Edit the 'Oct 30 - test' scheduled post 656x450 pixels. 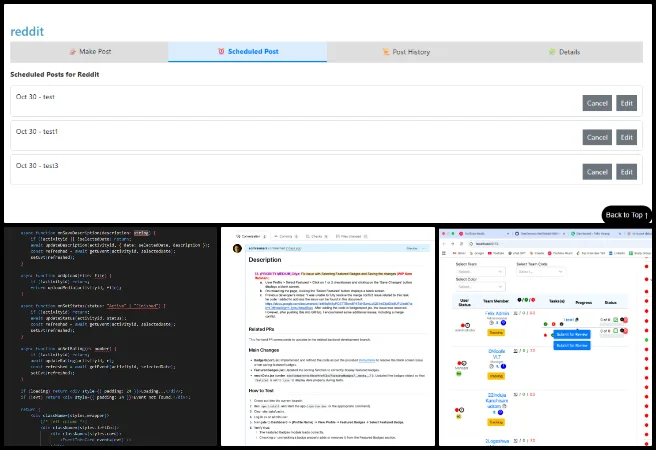point(626,103)
